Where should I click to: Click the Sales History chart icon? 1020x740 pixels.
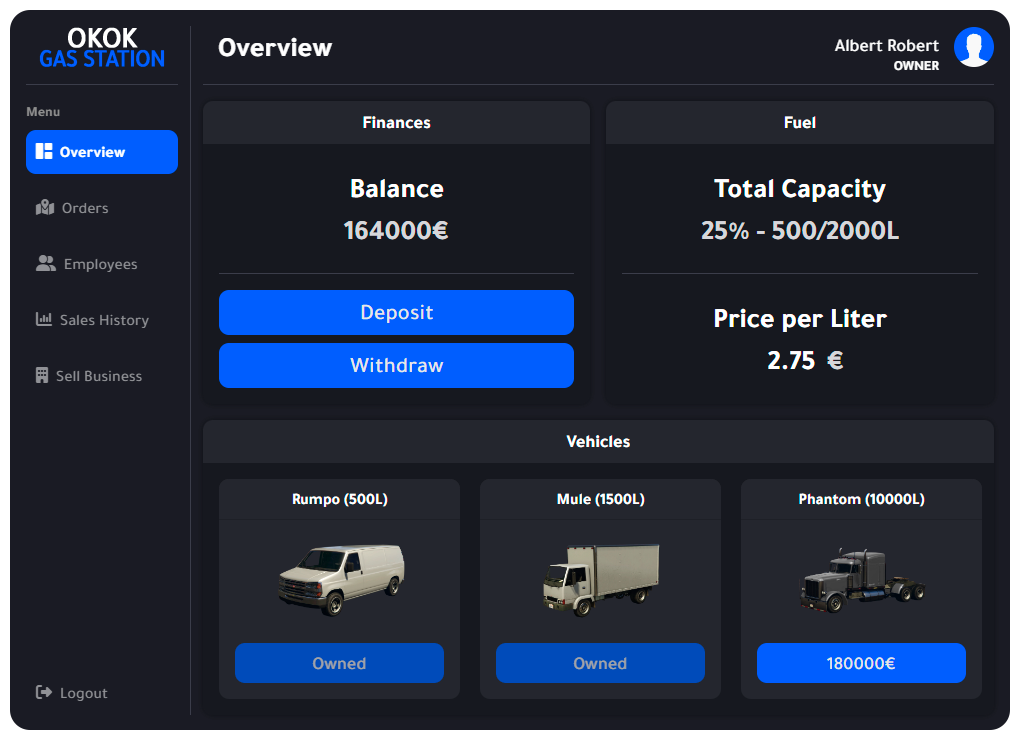pos(43,320)
